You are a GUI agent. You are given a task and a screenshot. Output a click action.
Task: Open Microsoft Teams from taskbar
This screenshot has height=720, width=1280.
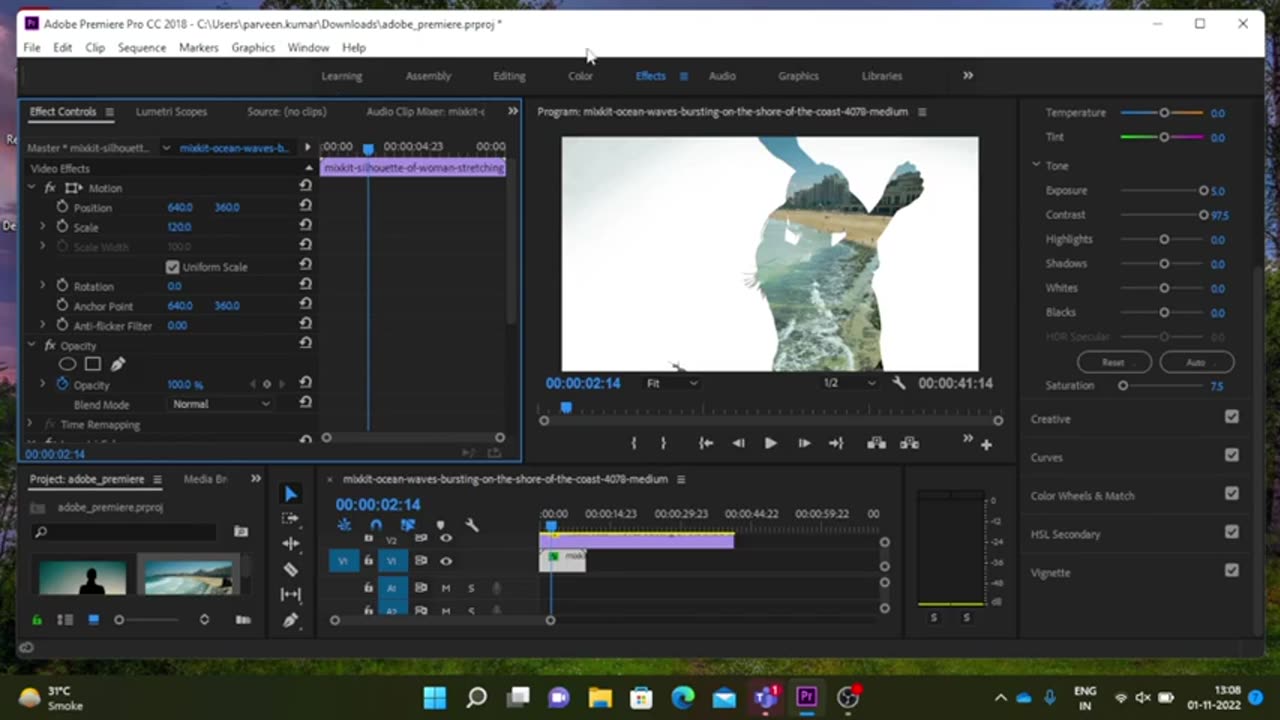[766, 697]
